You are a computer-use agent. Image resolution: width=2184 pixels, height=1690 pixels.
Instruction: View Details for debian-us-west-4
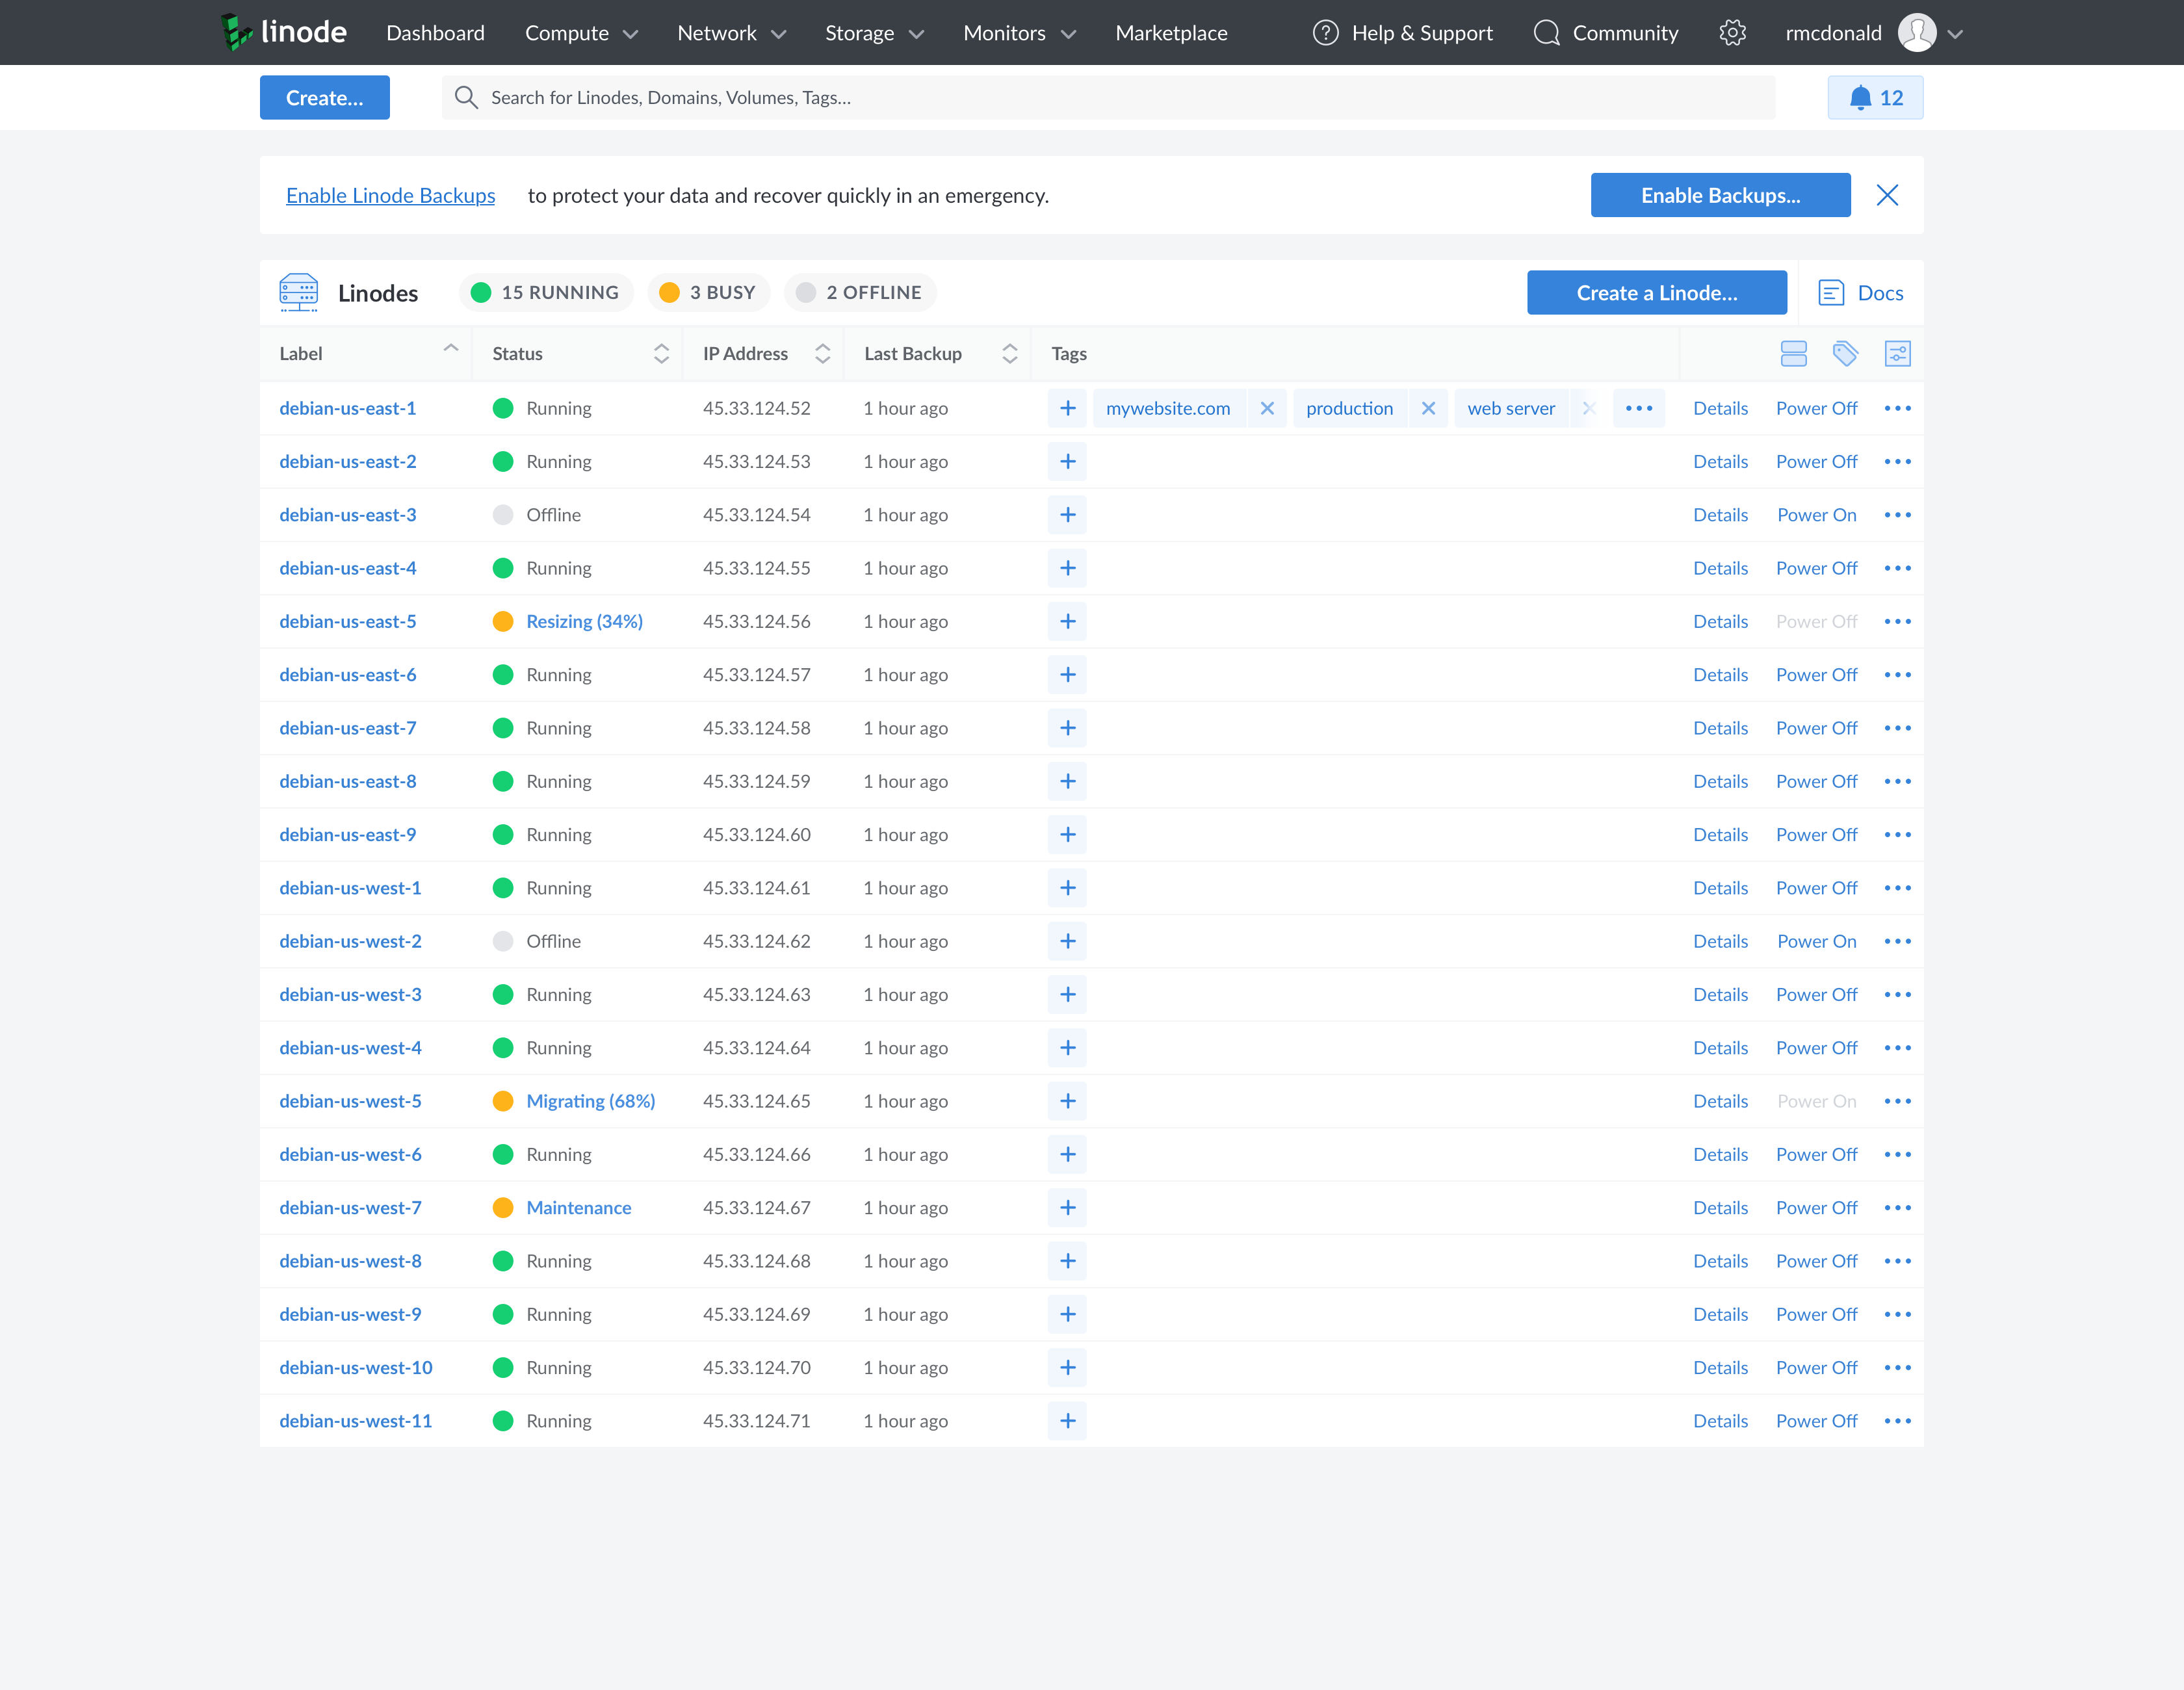pos(1720,1048)
